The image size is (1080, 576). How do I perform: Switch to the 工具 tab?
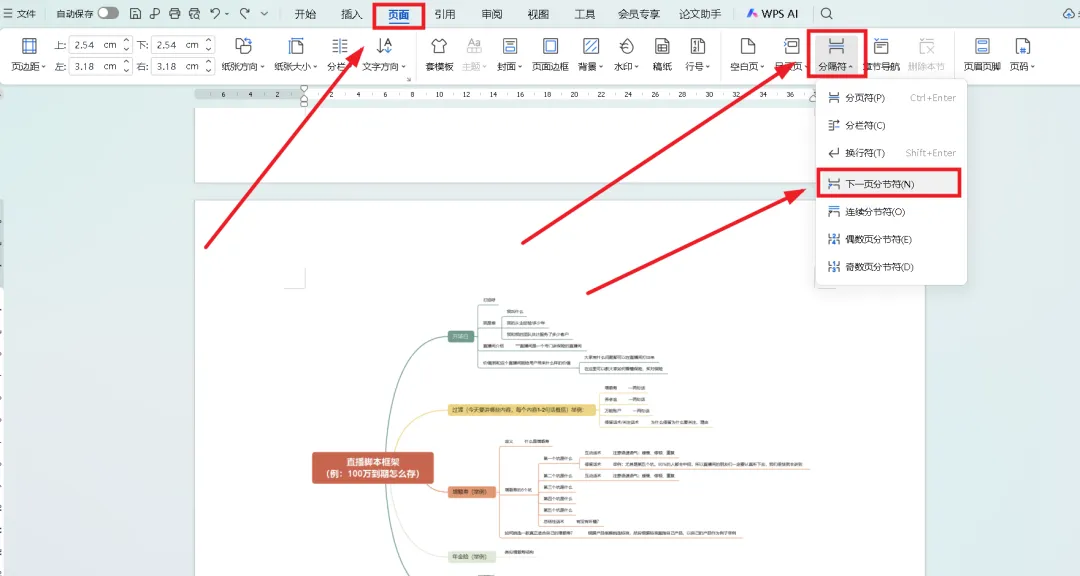pos(585,14)
